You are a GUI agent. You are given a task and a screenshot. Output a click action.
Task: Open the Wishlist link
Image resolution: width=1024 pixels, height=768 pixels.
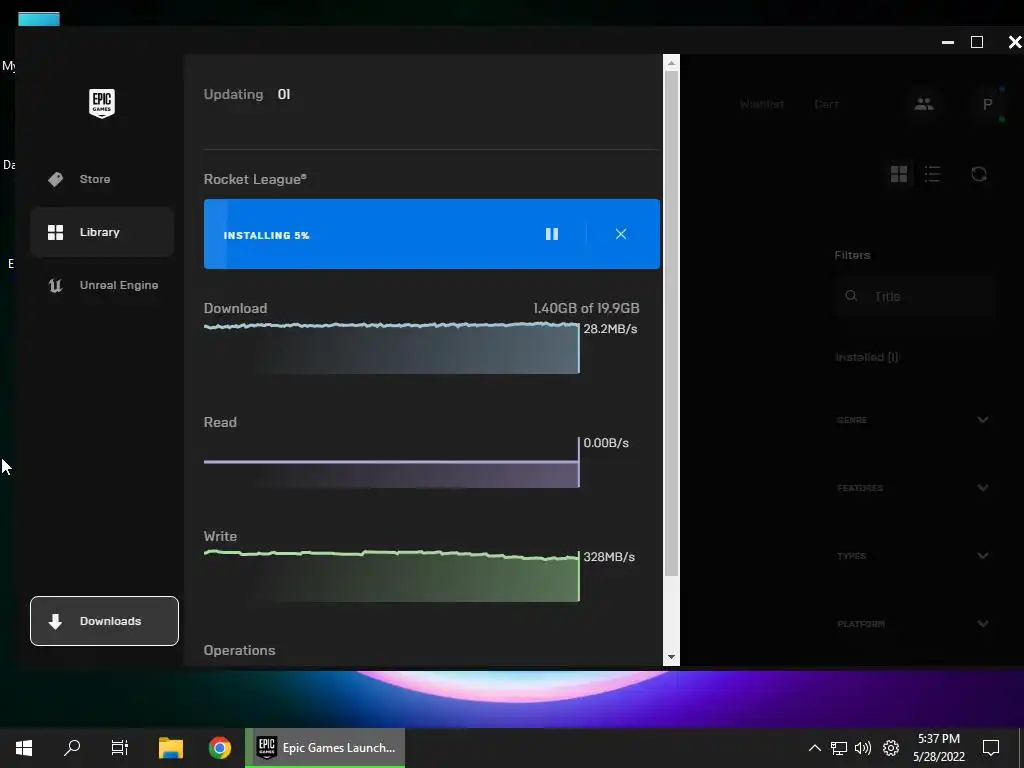pos(761,104)
